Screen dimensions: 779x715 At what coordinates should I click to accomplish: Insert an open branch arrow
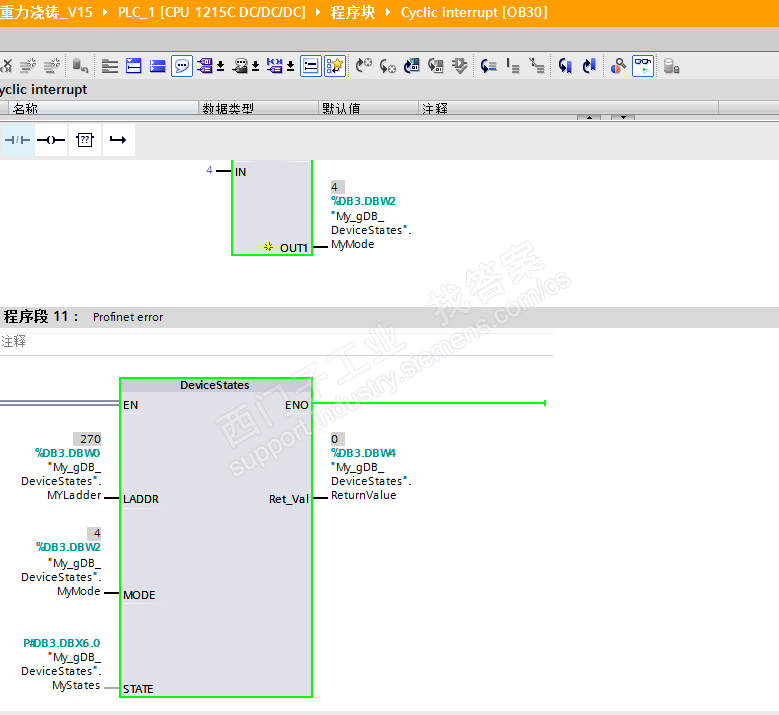pos(118,140)
